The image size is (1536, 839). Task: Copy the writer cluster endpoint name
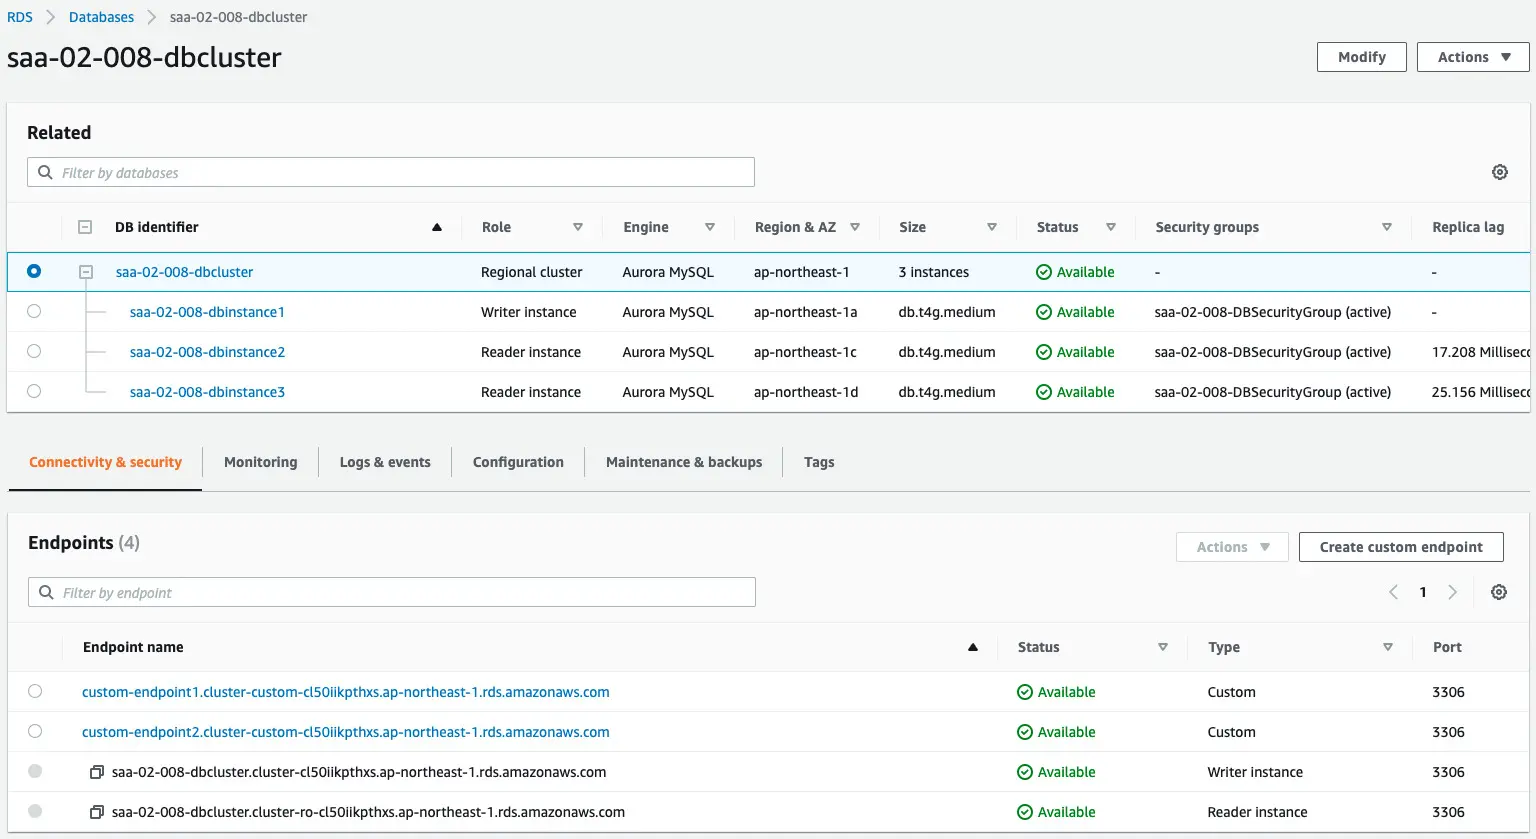97,772
